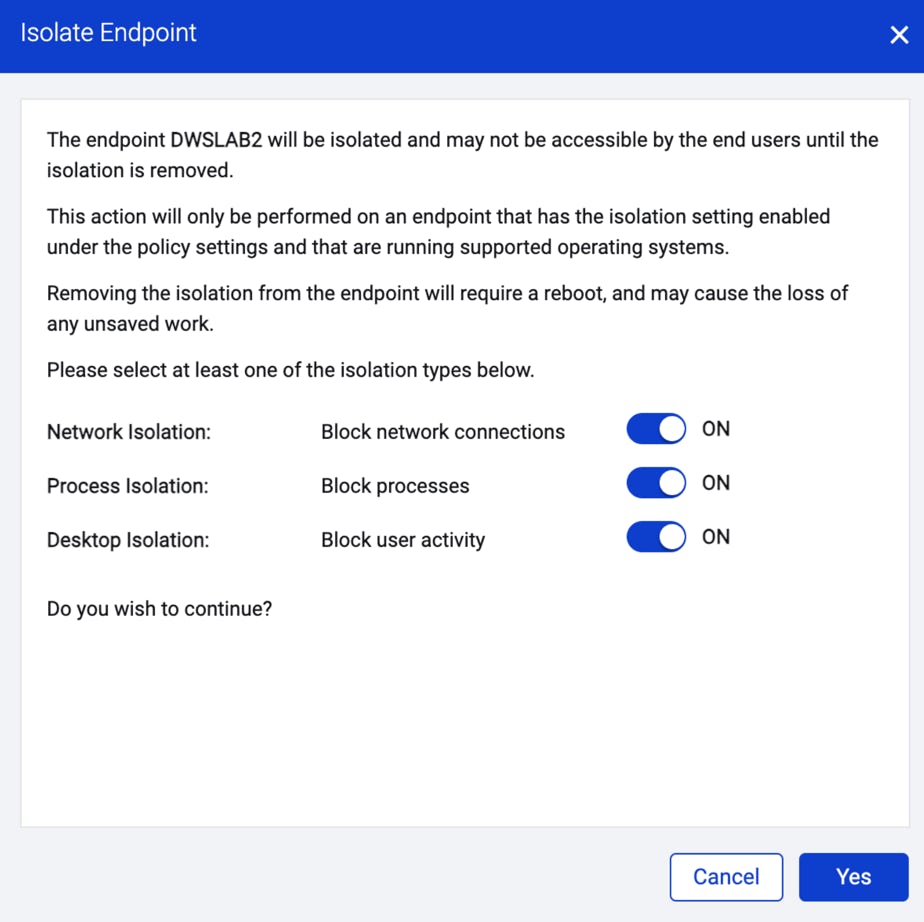Confirm isolation with Yes button
Viewport: 924px width, 922px height.
[x=853, y=877]
